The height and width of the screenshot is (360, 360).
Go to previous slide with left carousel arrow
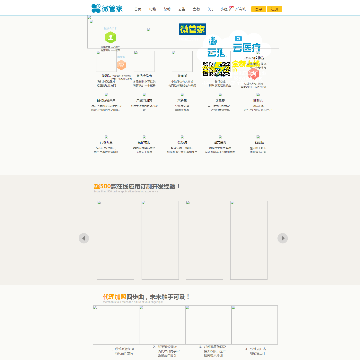click(x=84, y=238)
